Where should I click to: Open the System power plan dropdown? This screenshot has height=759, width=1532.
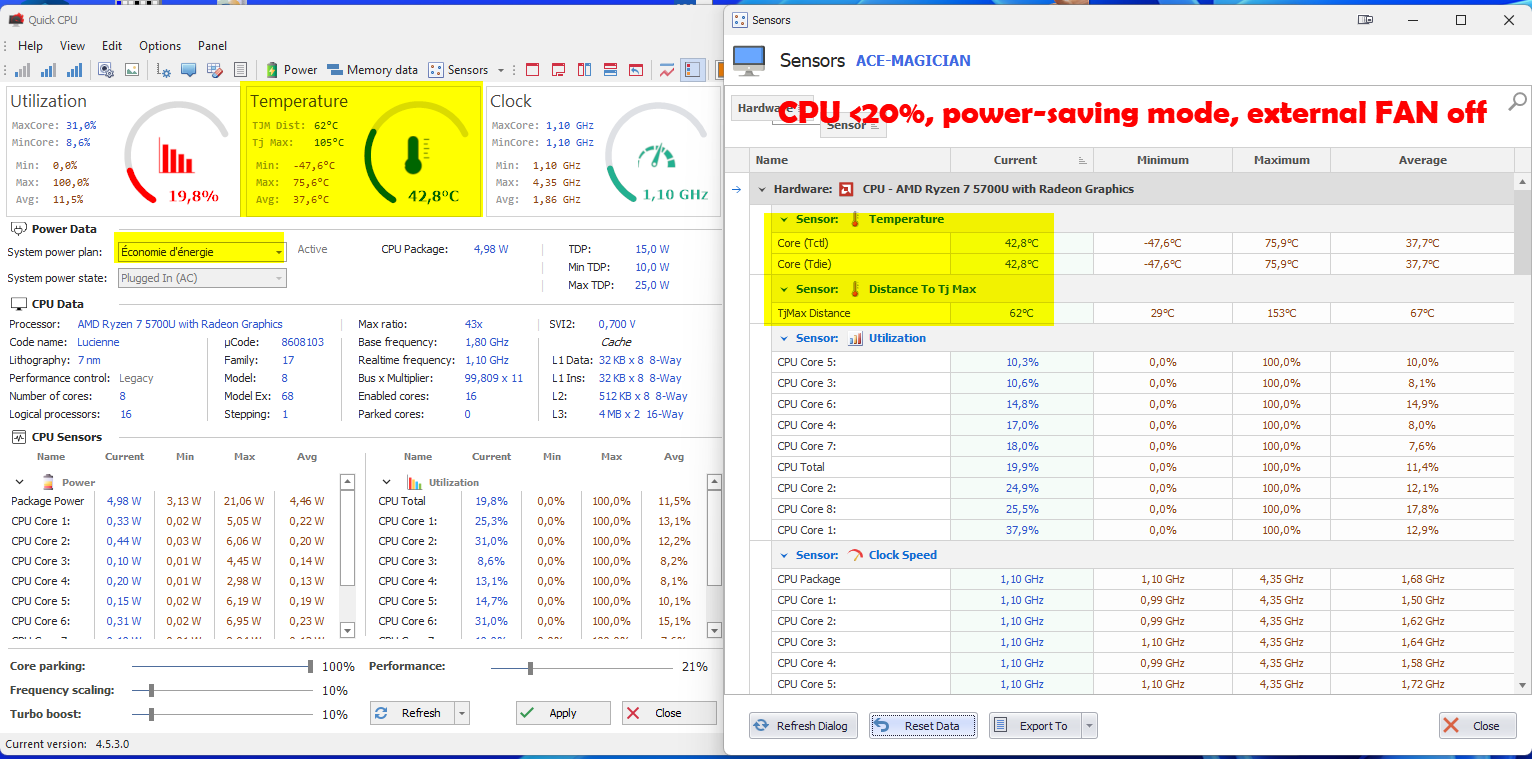[202, 252]
